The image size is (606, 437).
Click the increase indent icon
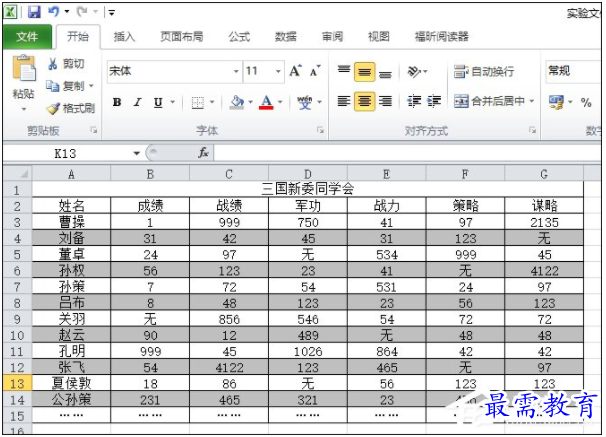[434, 101]
